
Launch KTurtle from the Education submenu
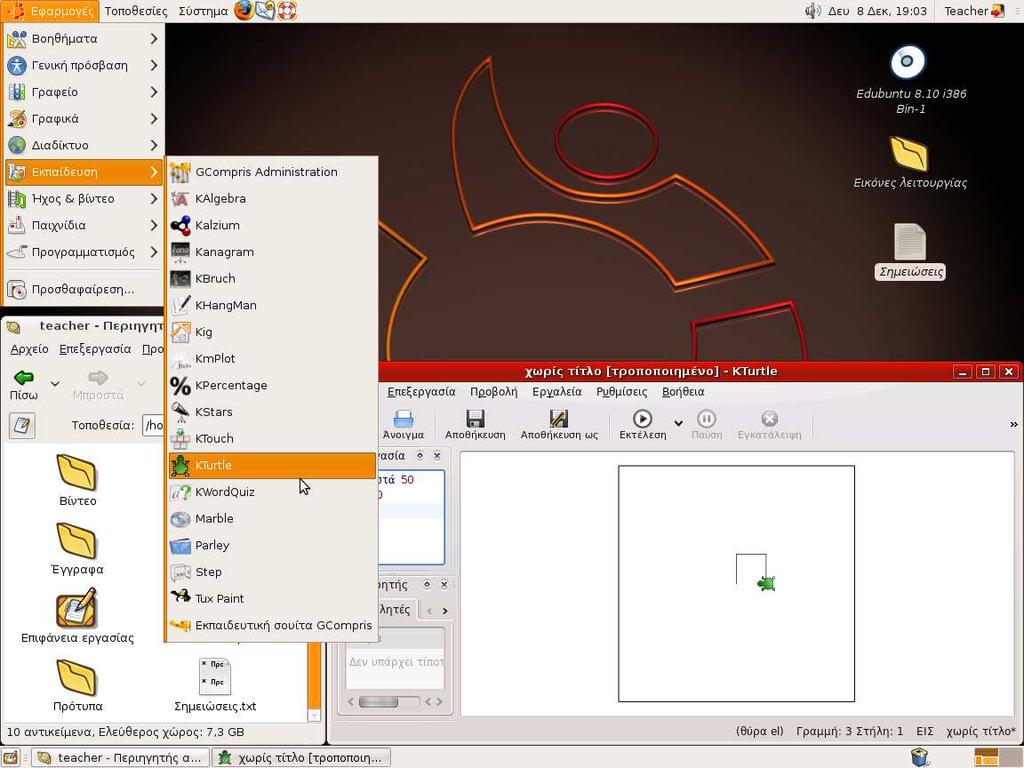point(272,465)
